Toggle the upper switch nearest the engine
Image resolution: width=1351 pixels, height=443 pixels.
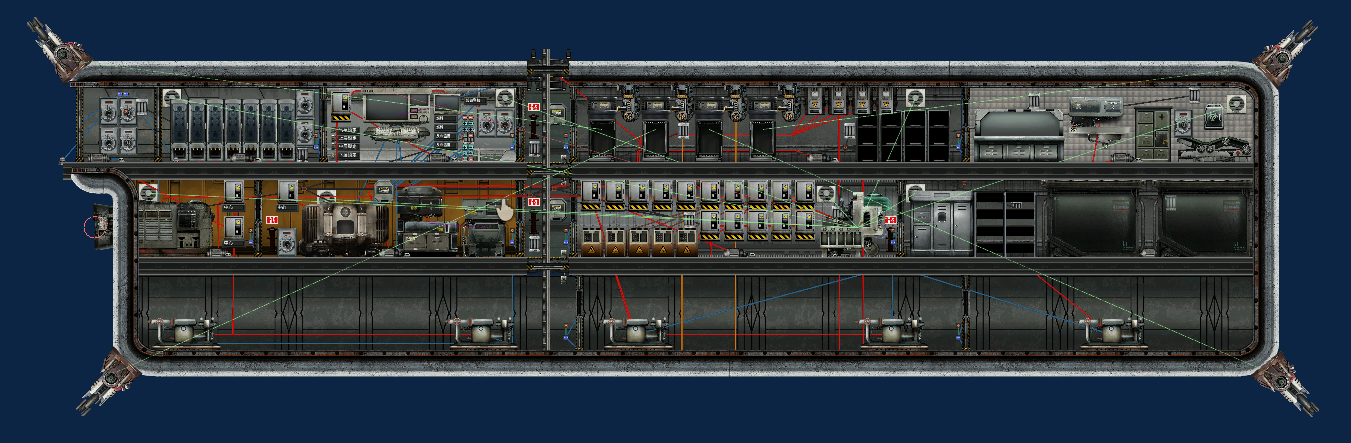point(234,191)
